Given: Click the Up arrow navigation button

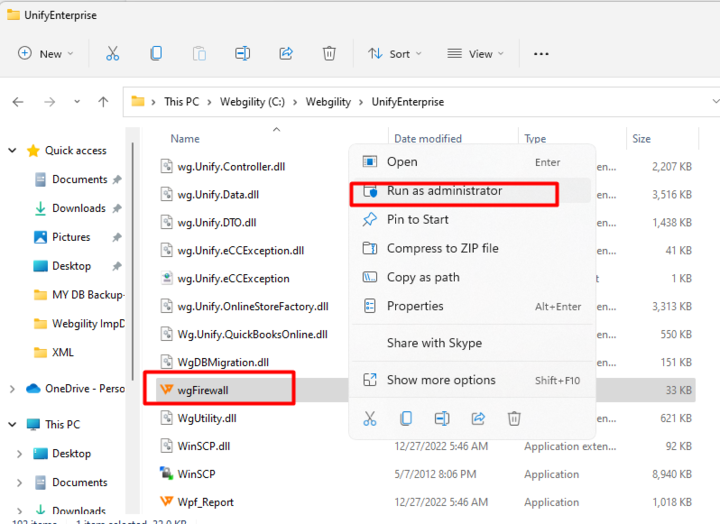Looking at the screenshot, I should coord(103,102).
